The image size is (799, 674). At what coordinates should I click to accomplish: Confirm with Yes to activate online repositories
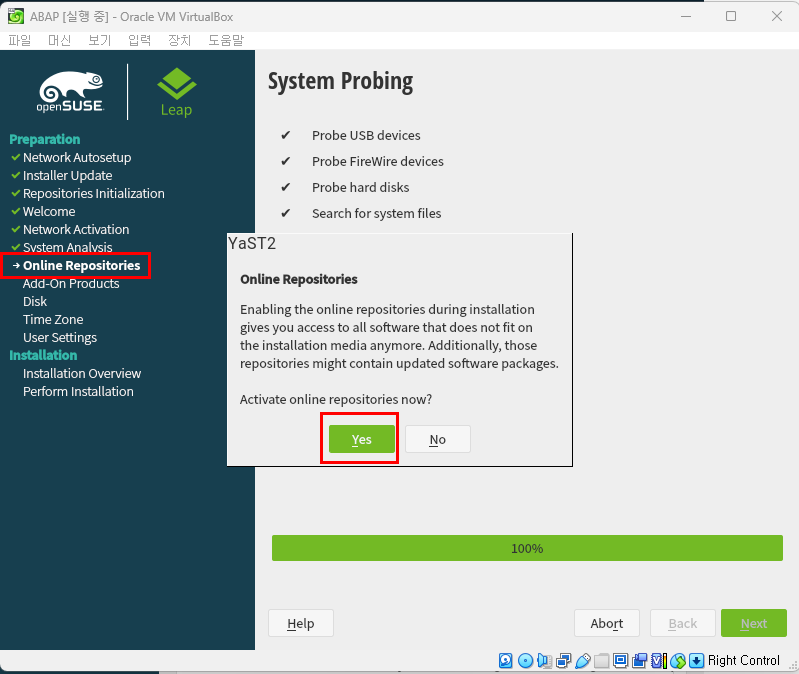click(x=362, y=439)
